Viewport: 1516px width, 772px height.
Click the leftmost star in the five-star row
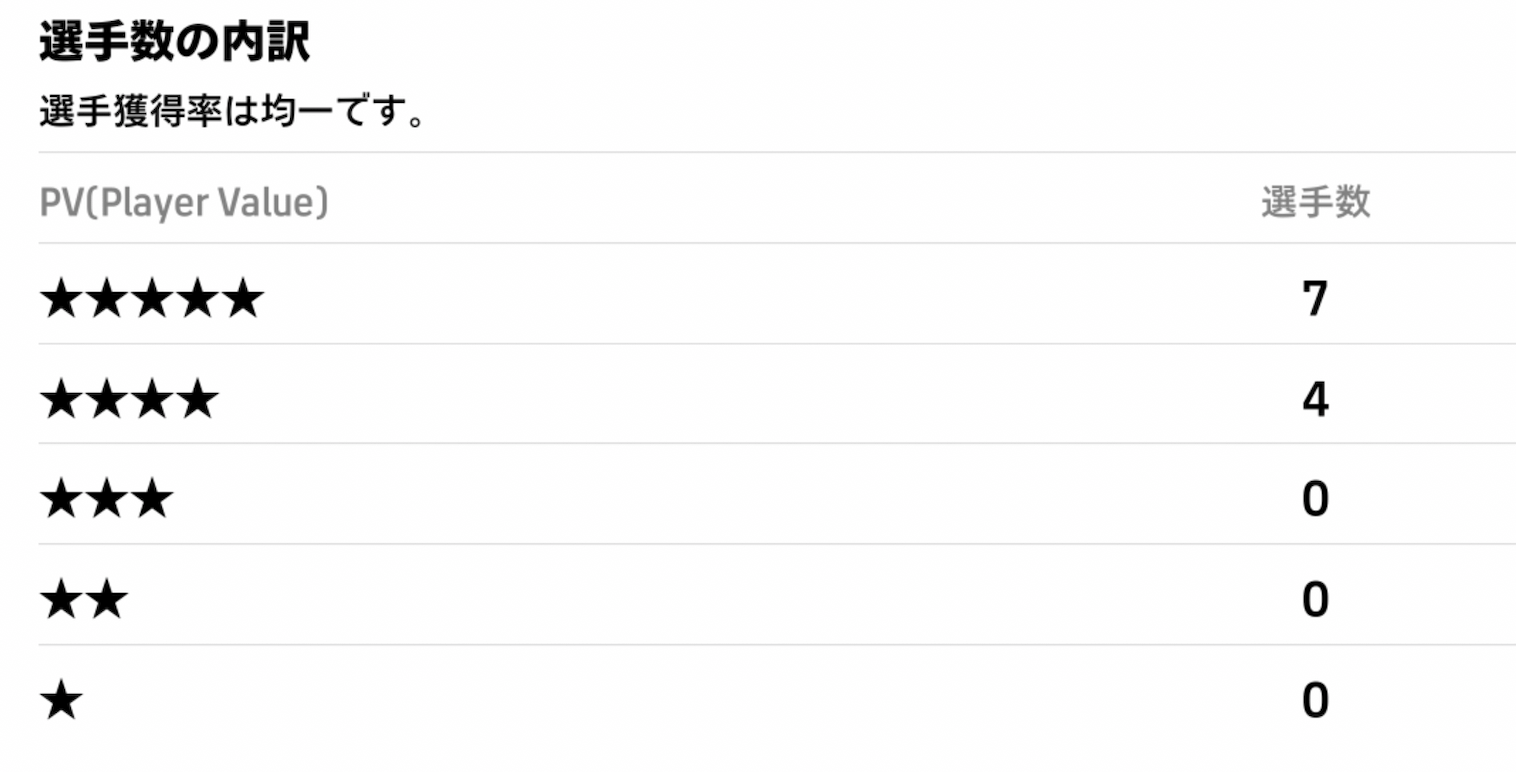coord(61,300)
